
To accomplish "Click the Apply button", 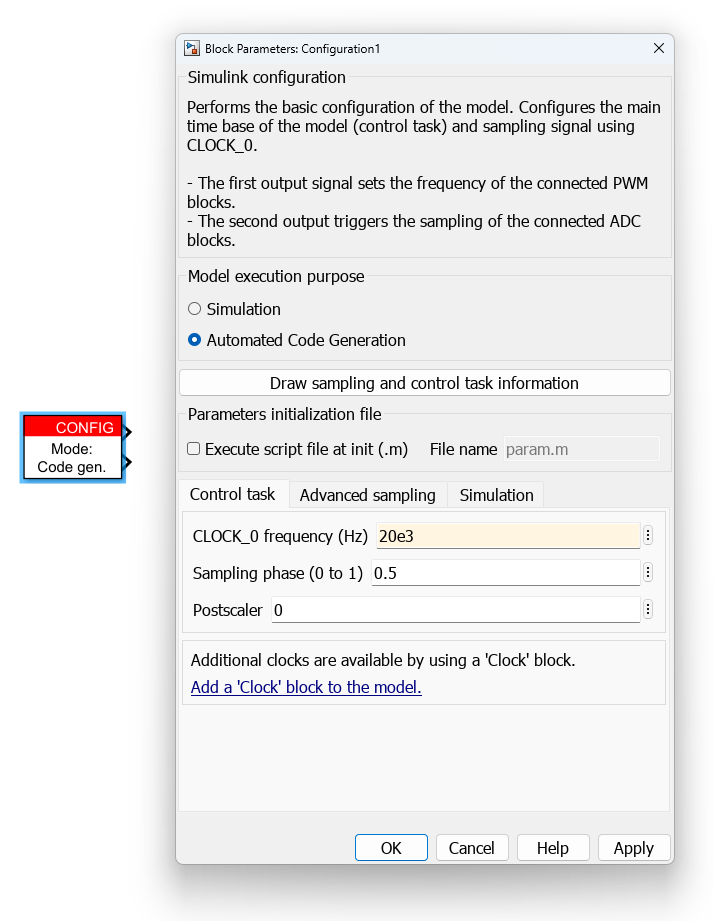I will (634, 848).
